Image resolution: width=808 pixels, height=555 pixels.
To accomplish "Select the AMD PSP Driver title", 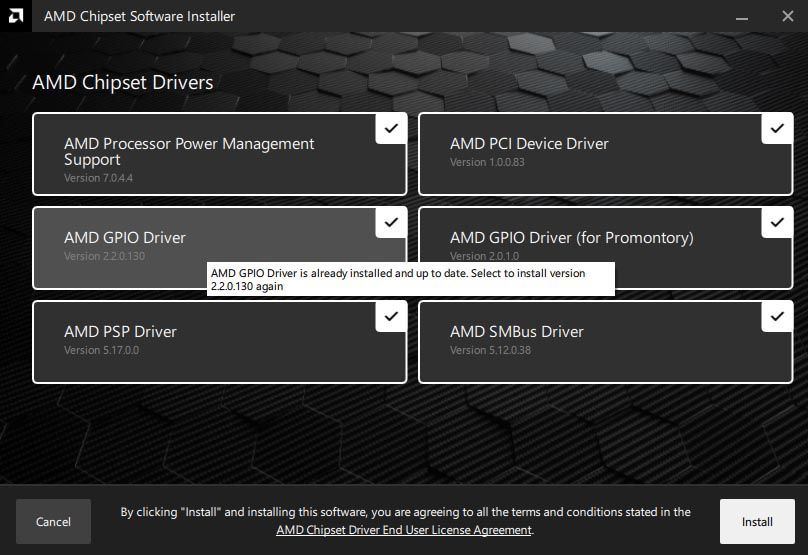I will pos(120,331).
